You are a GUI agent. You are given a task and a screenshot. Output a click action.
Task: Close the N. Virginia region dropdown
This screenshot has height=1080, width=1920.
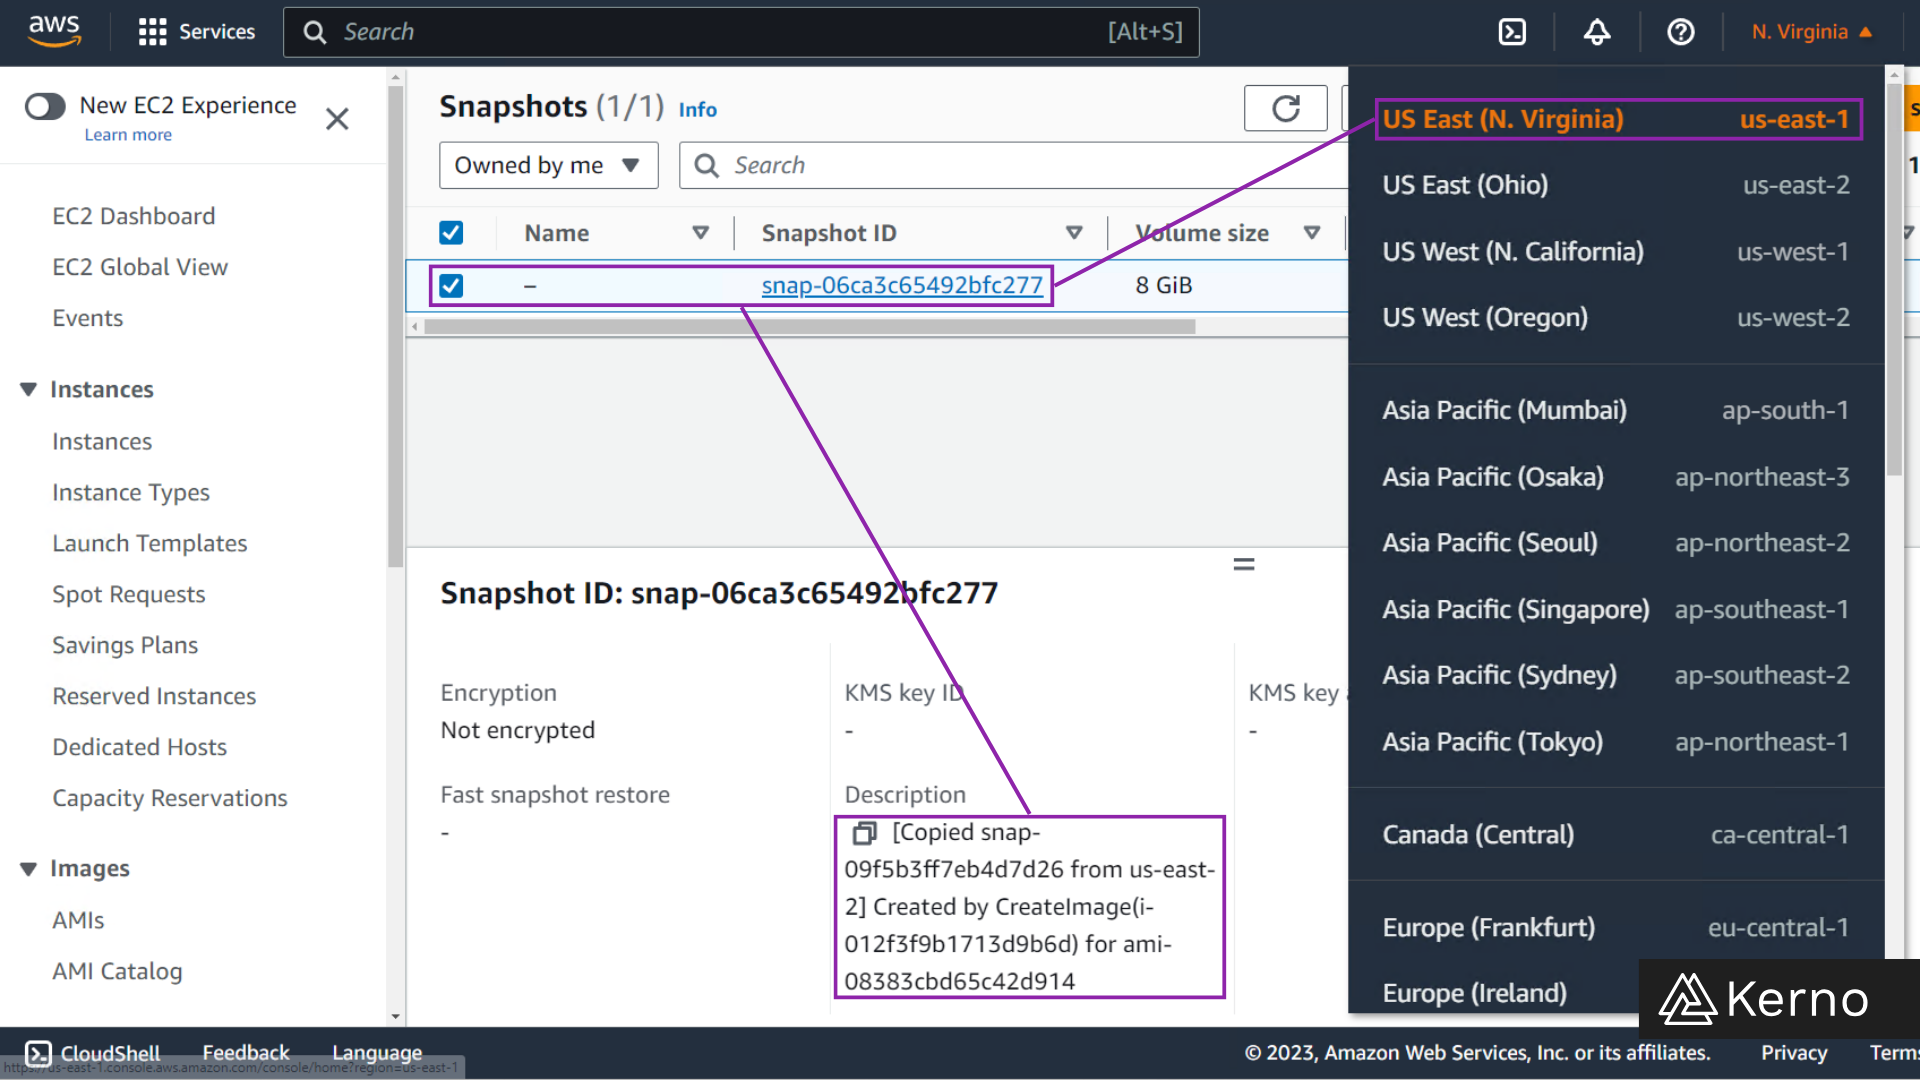1812,32
